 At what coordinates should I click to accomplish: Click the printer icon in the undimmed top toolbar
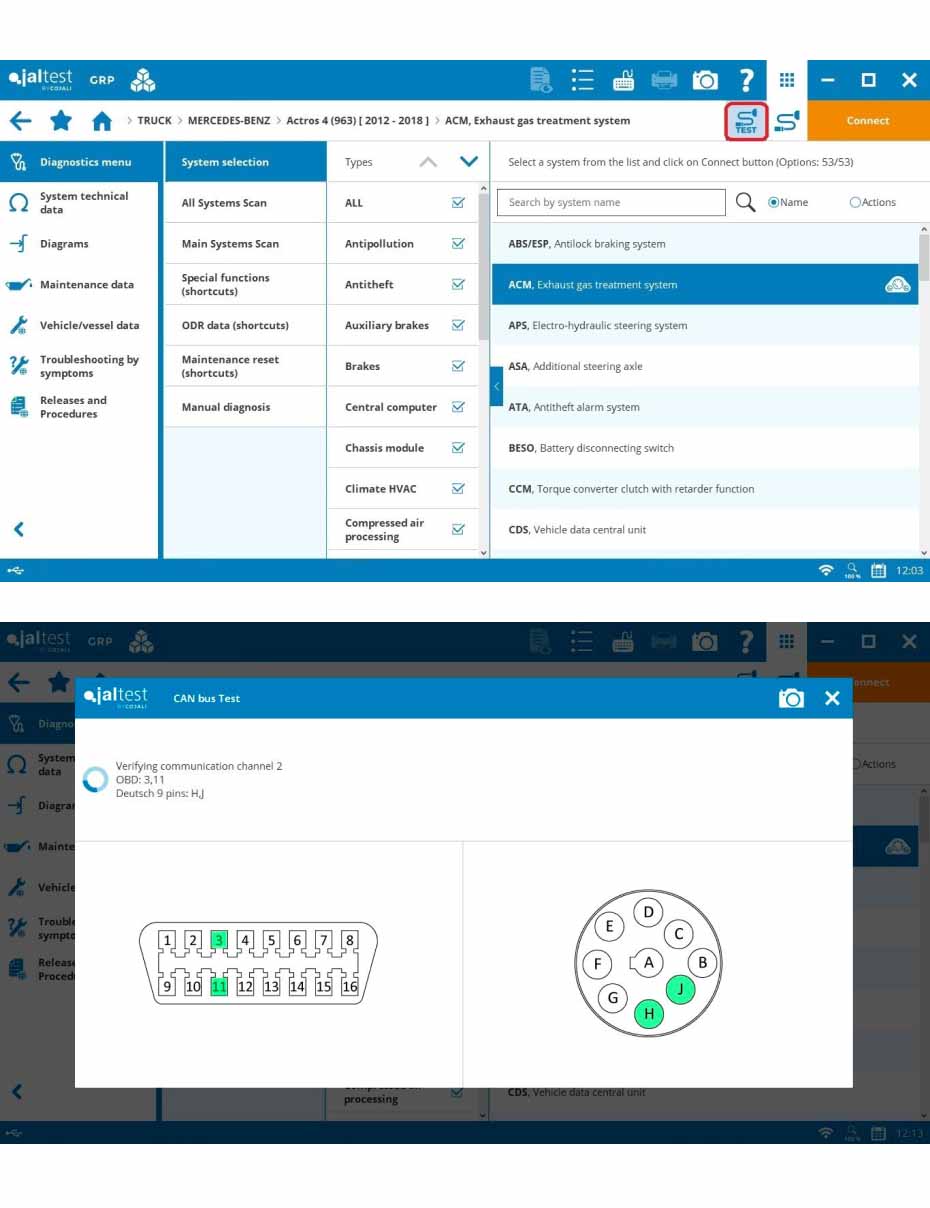point(664,80)
